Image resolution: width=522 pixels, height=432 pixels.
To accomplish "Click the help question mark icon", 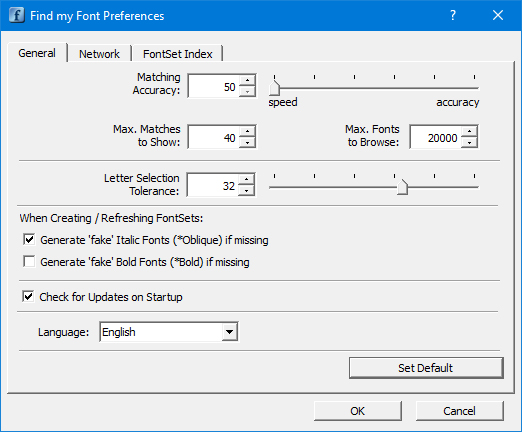I will tap(453, 15).
